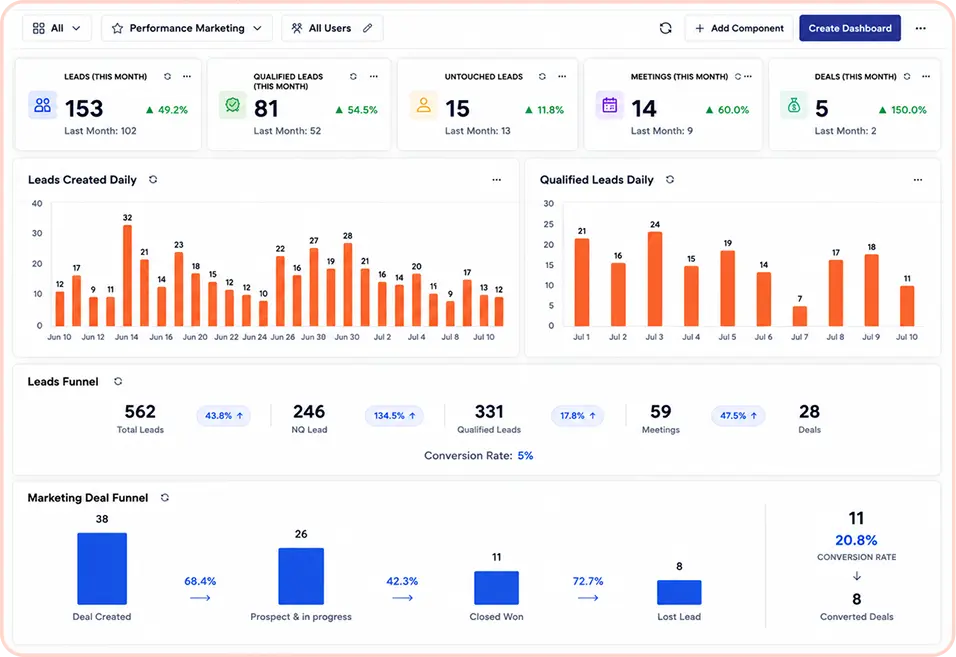
Task: Open the top-right dashboard more options menu
Action: click(x=921, y=28)
